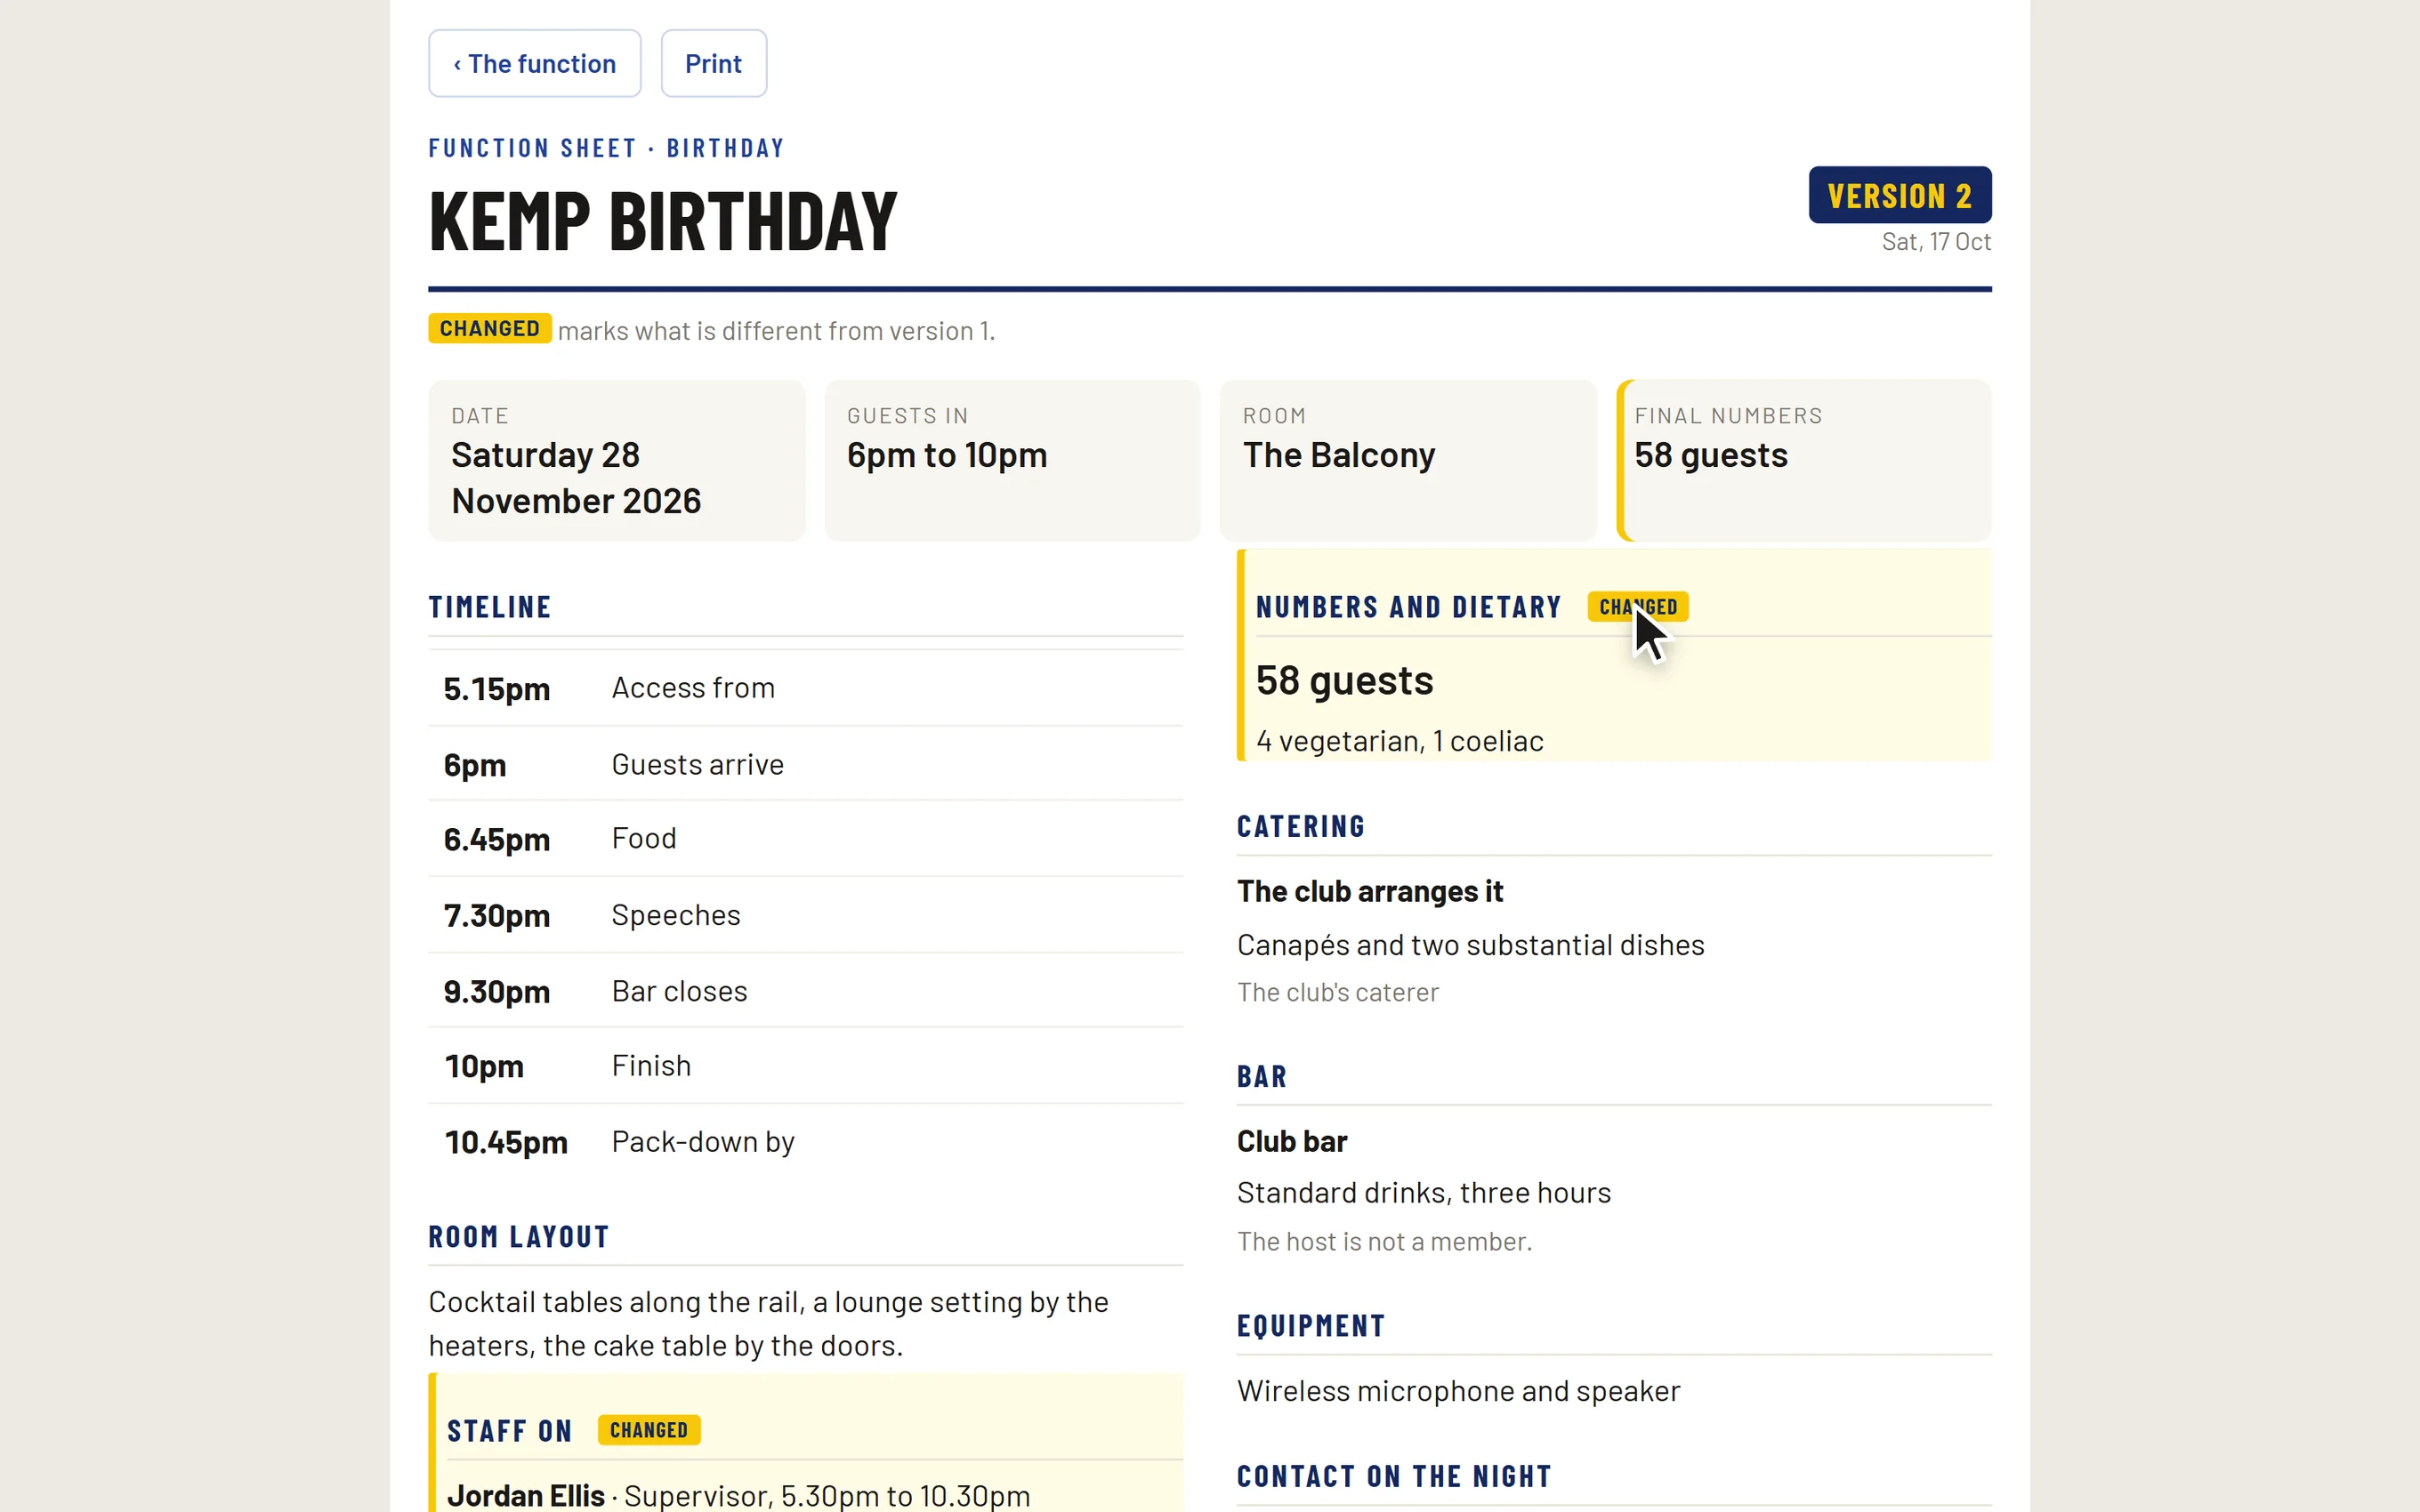Image resolution: width=2420 pixels, height=1512 pixels.
Task: Select the Club bar text
Action: click(x=1291, y=1141)
